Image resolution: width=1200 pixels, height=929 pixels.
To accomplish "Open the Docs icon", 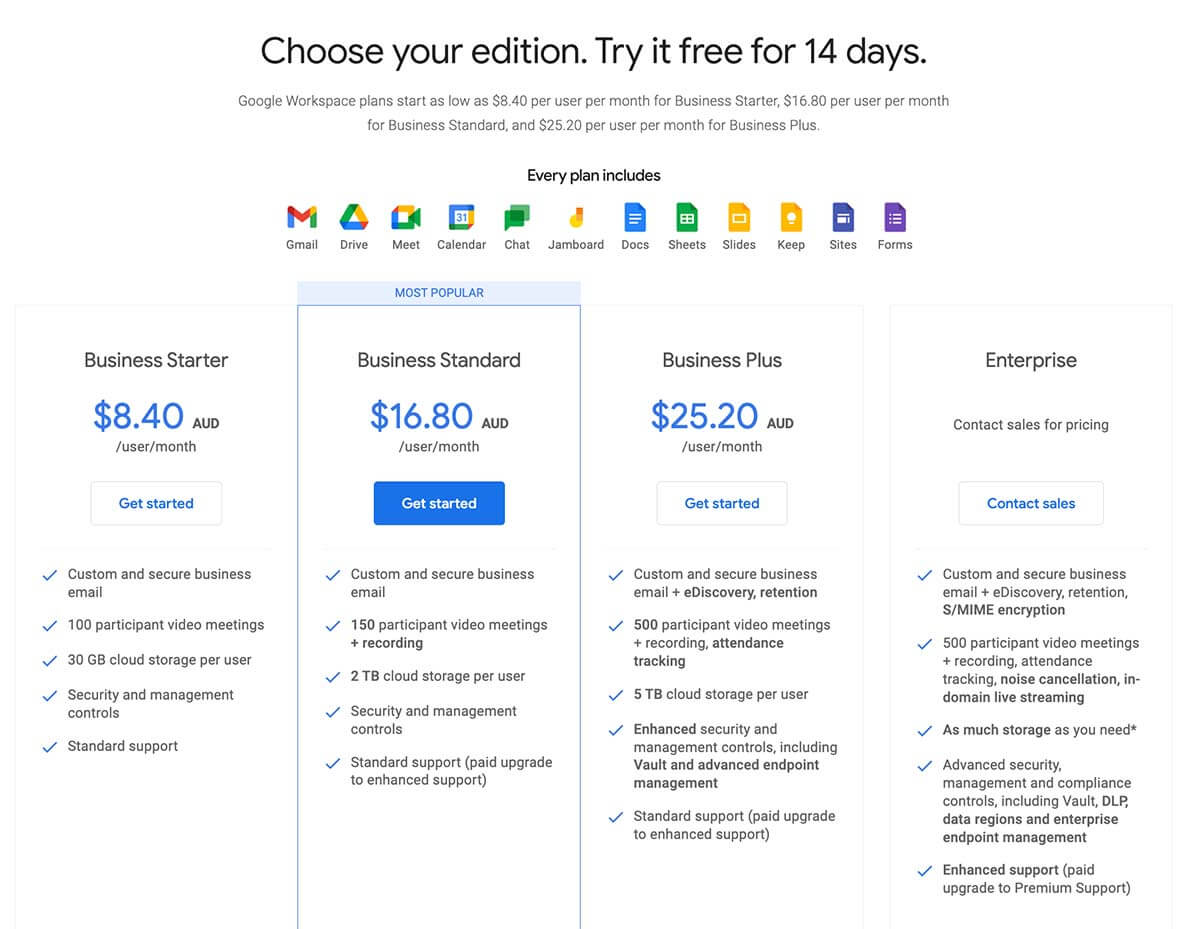I will point(635,216).
